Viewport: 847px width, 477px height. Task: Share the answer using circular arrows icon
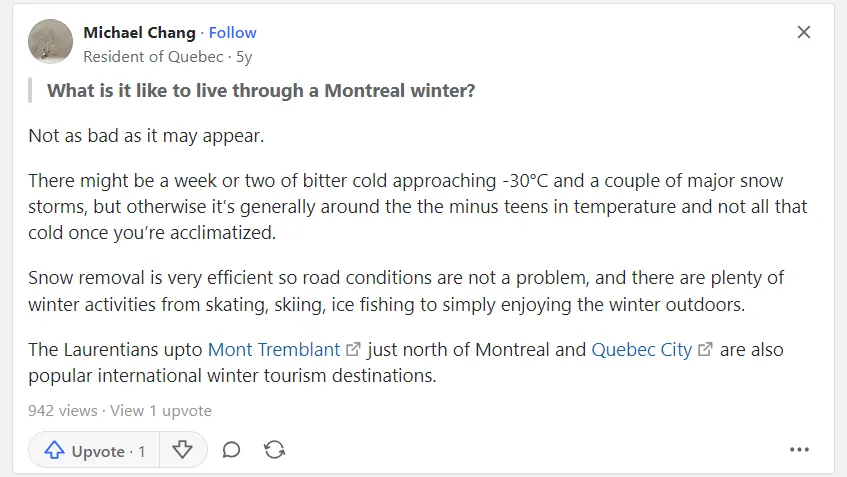(274, 449)
